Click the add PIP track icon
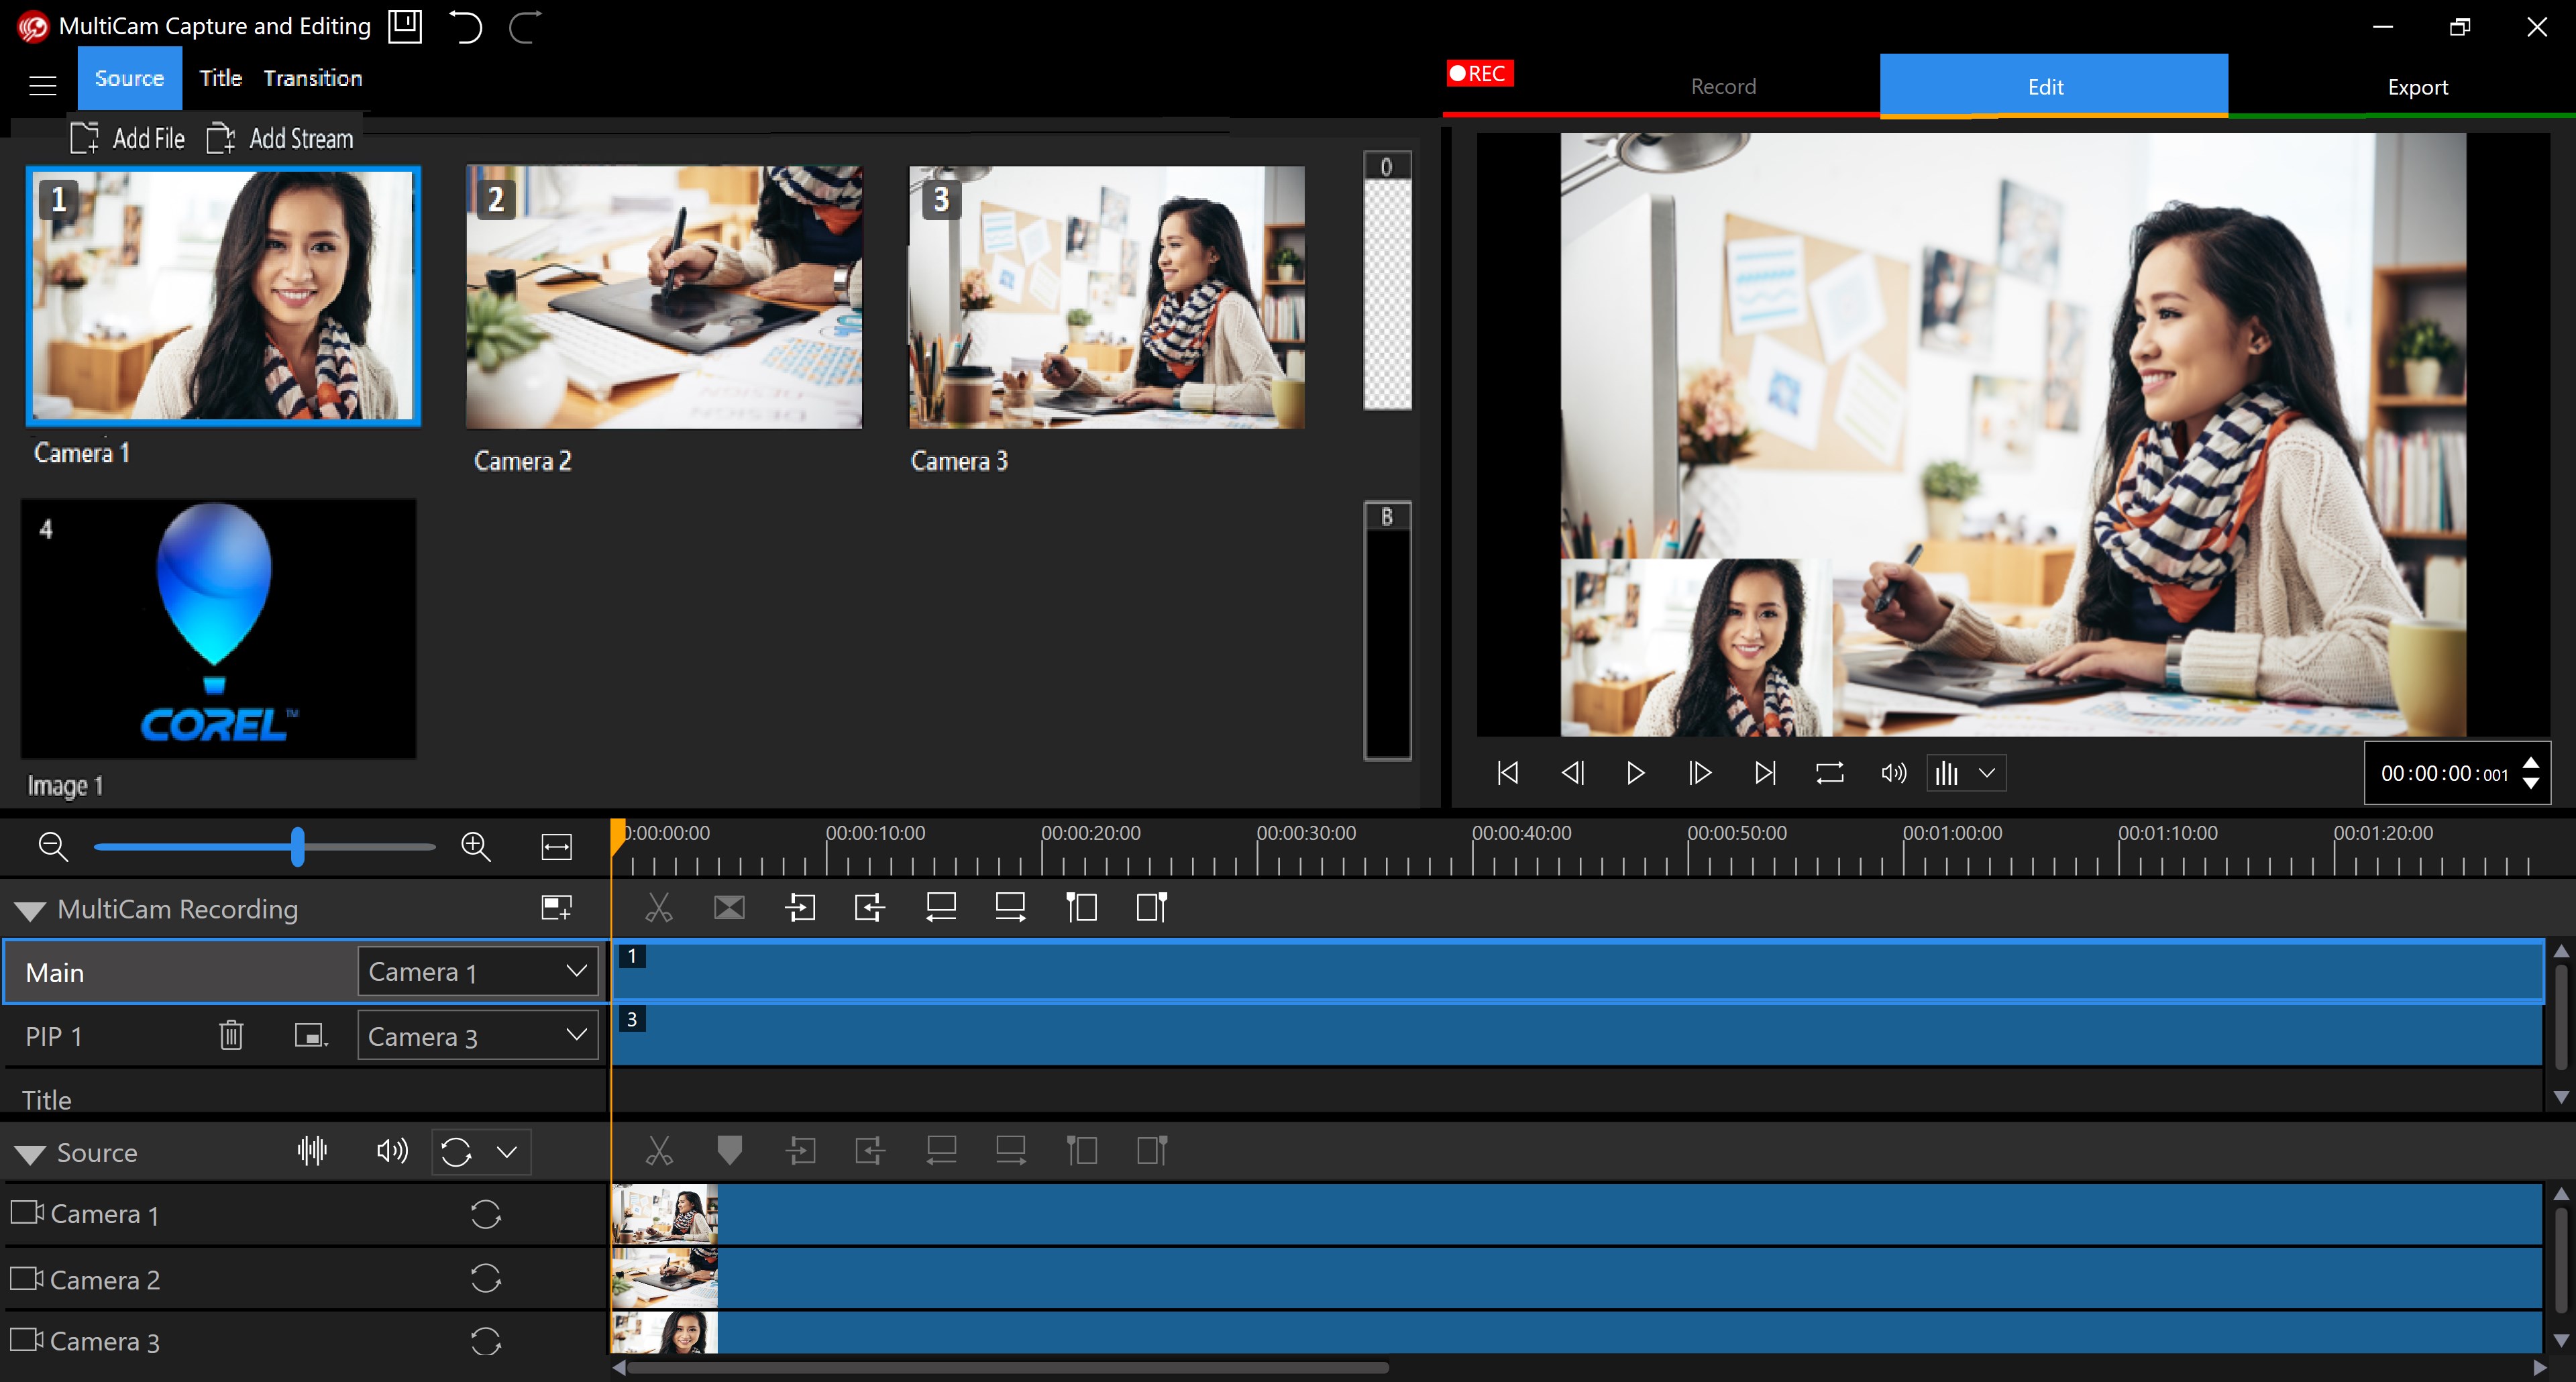 556,908
